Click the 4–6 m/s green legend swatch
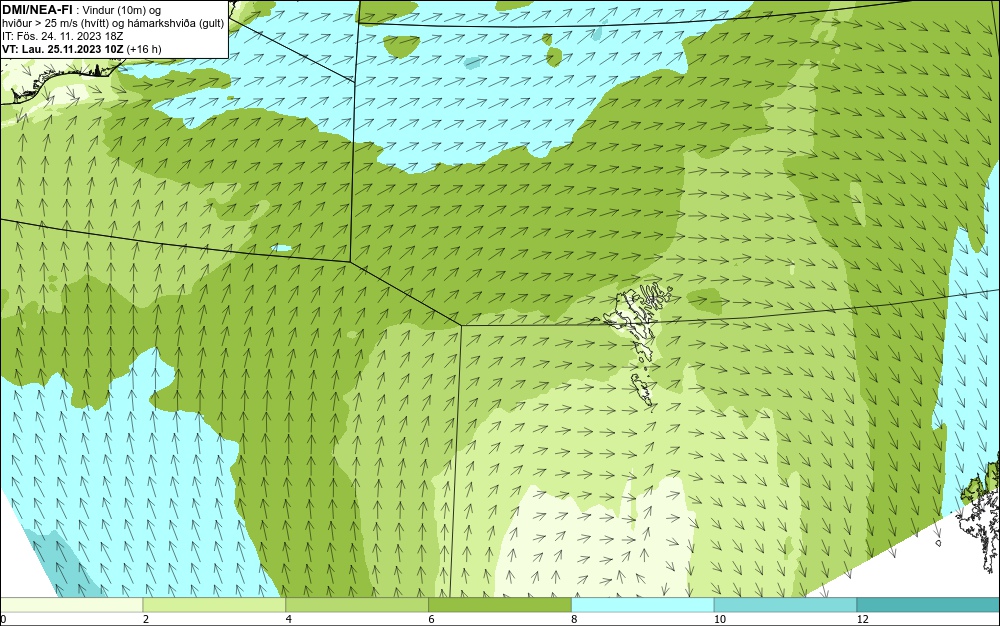The height and width of the screenshot is (626, 1000). click(357, 605)
